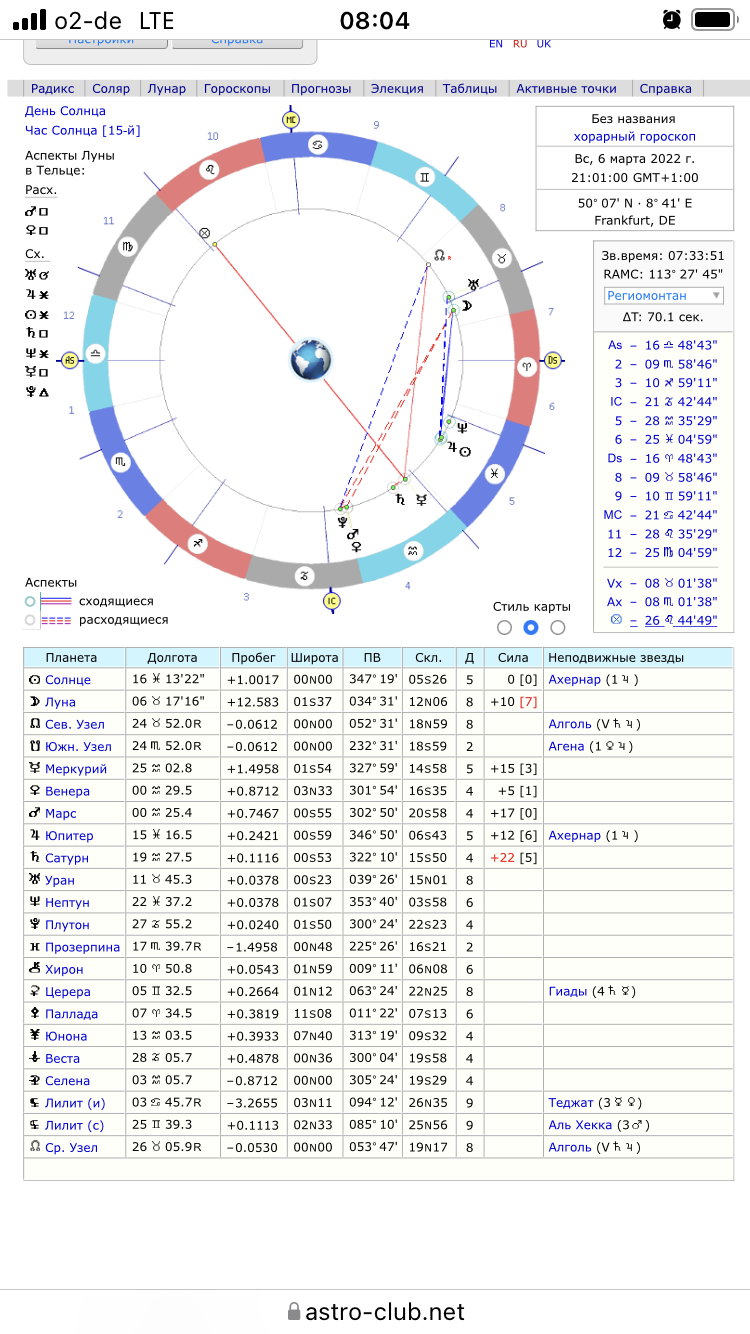This screenshot has height=1334, width=750.
Task: Click the Part of Fortune glyph in chart
Action: 206,233
